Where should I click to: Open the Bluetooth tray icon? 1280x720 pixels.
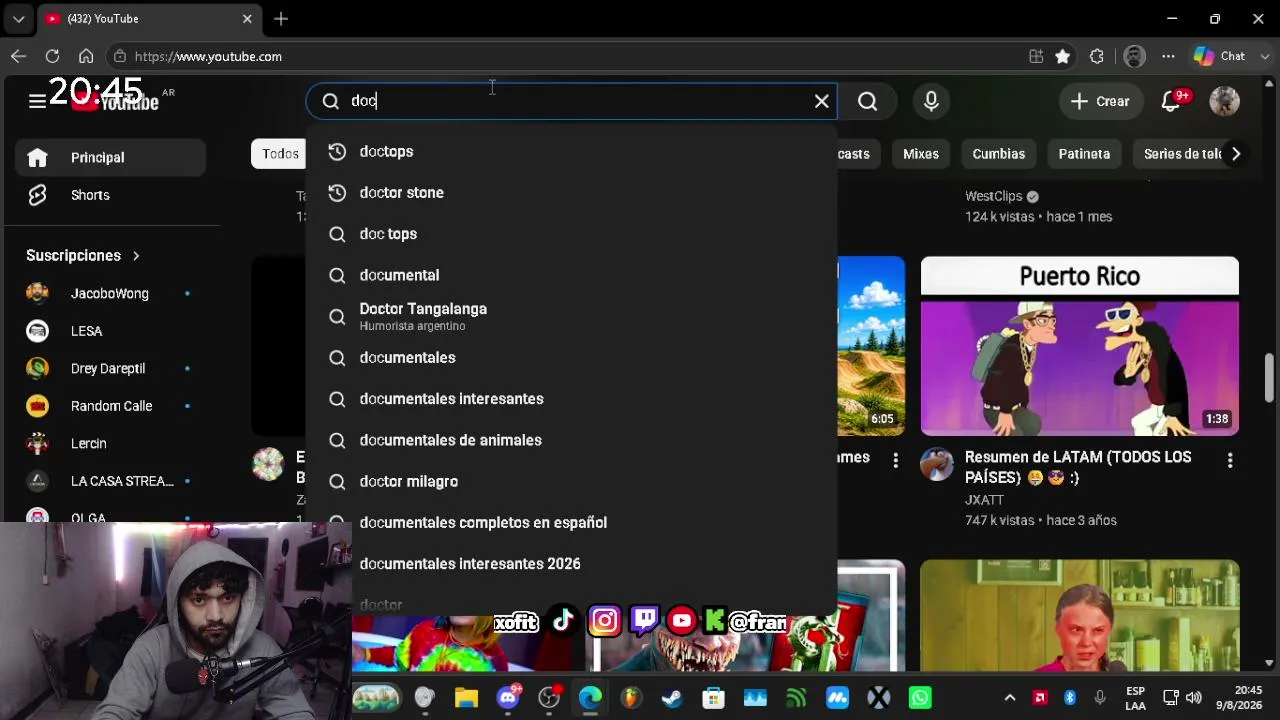[1070, 698]
